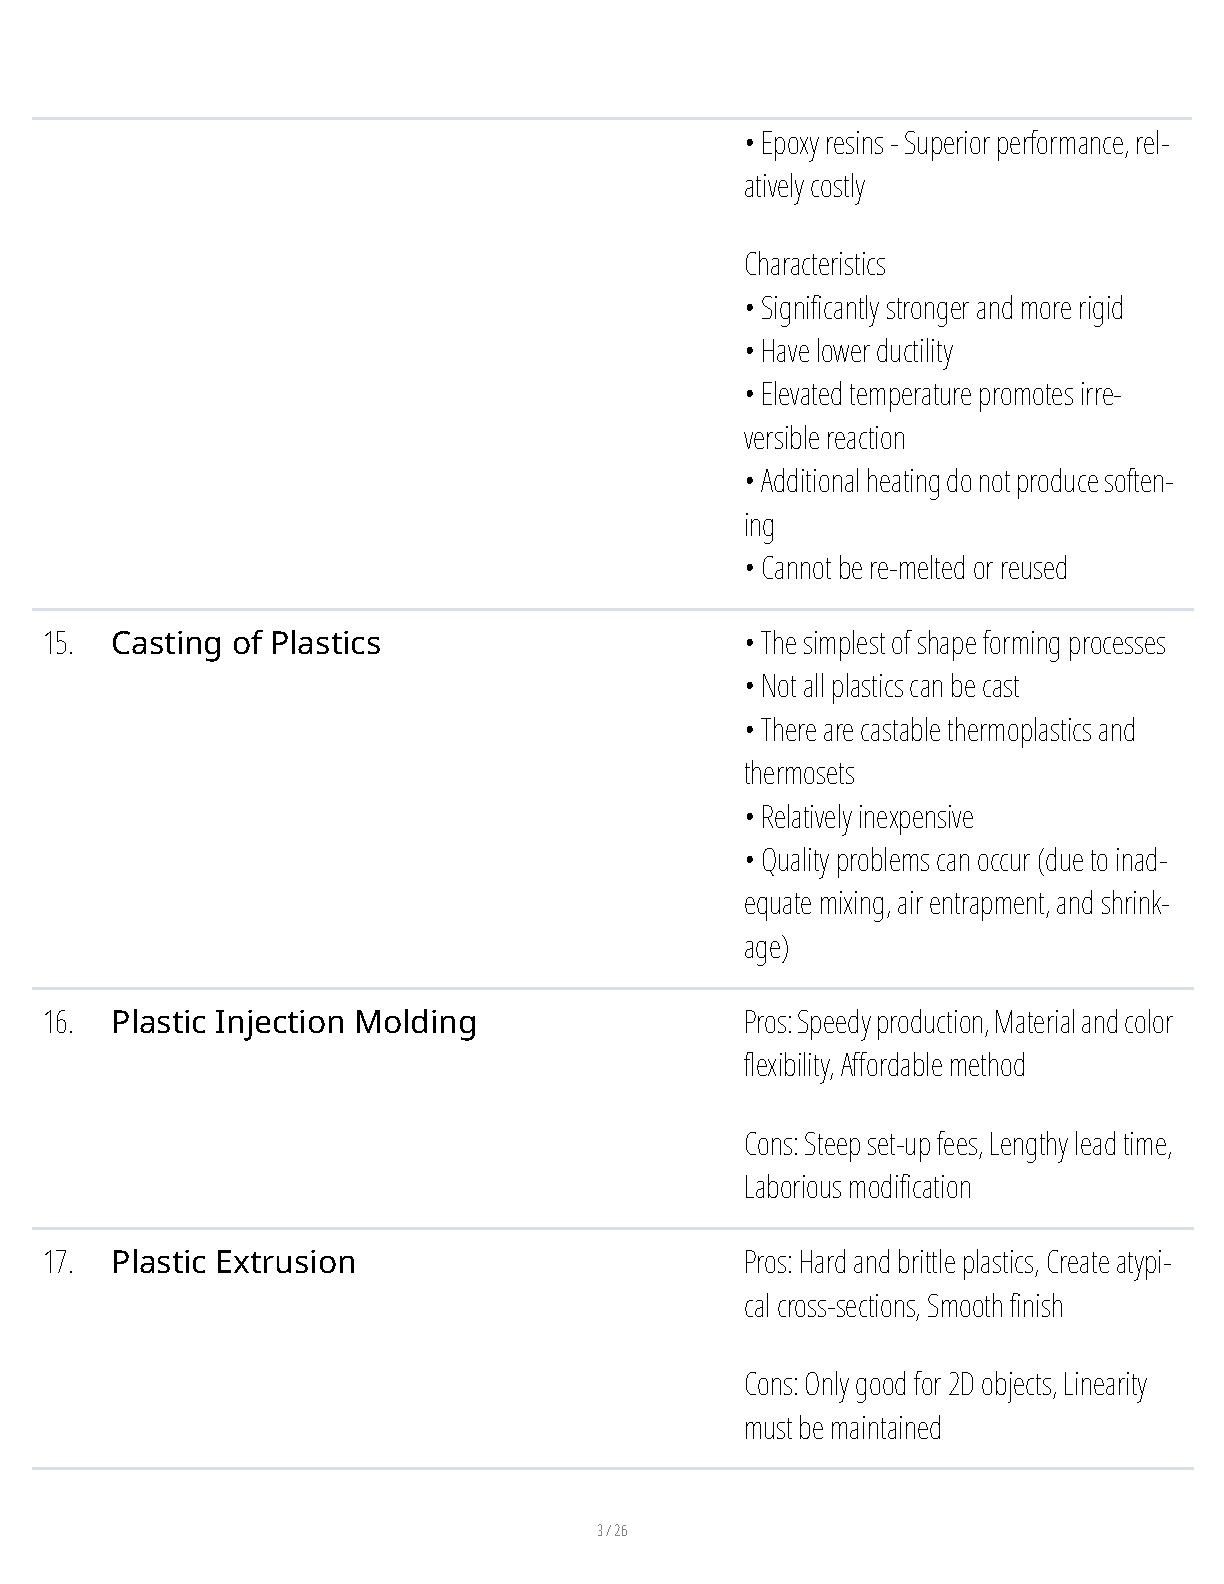Select the term Plastic Extrusion
The width and height of the screenshot is (1224, 1584).
(233, 1262)
